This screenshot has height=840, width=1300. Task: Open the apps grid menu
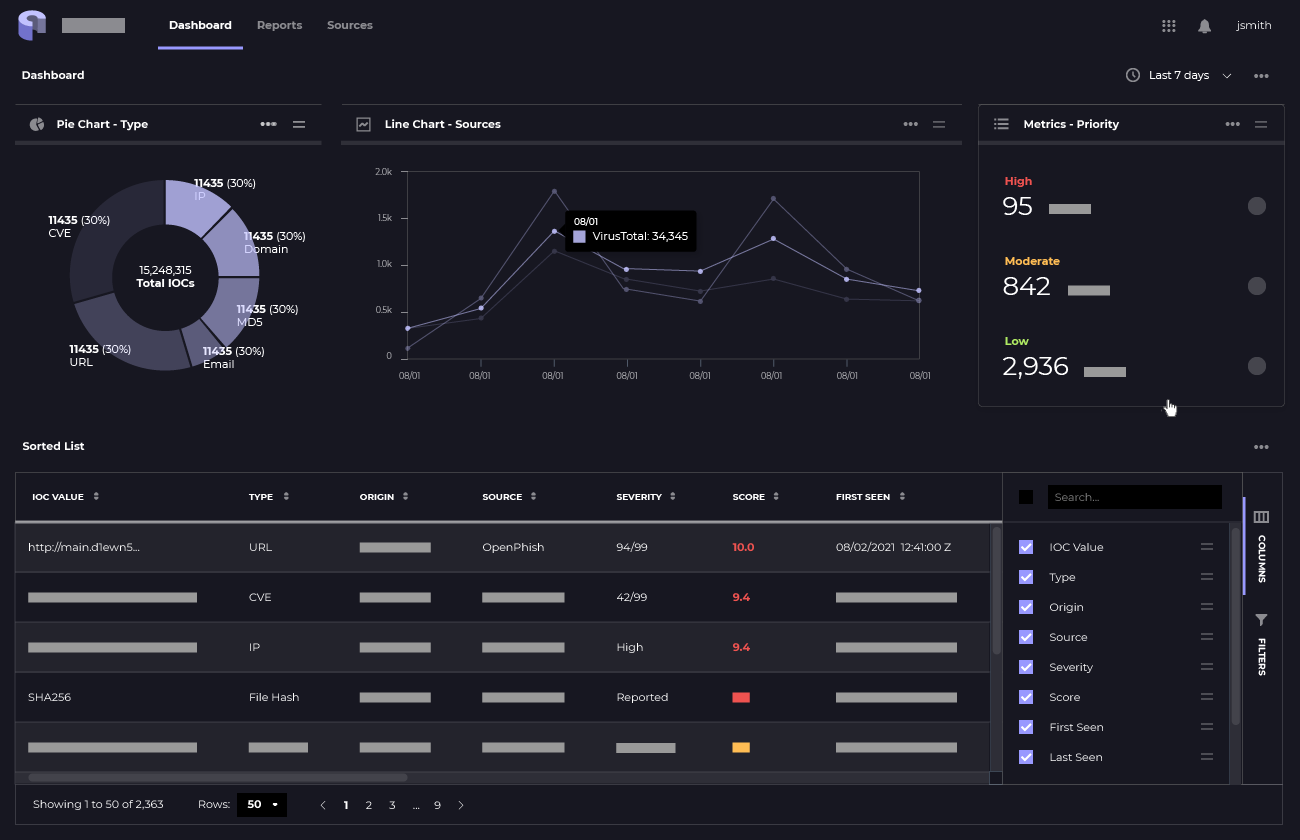coord(1168,26)
